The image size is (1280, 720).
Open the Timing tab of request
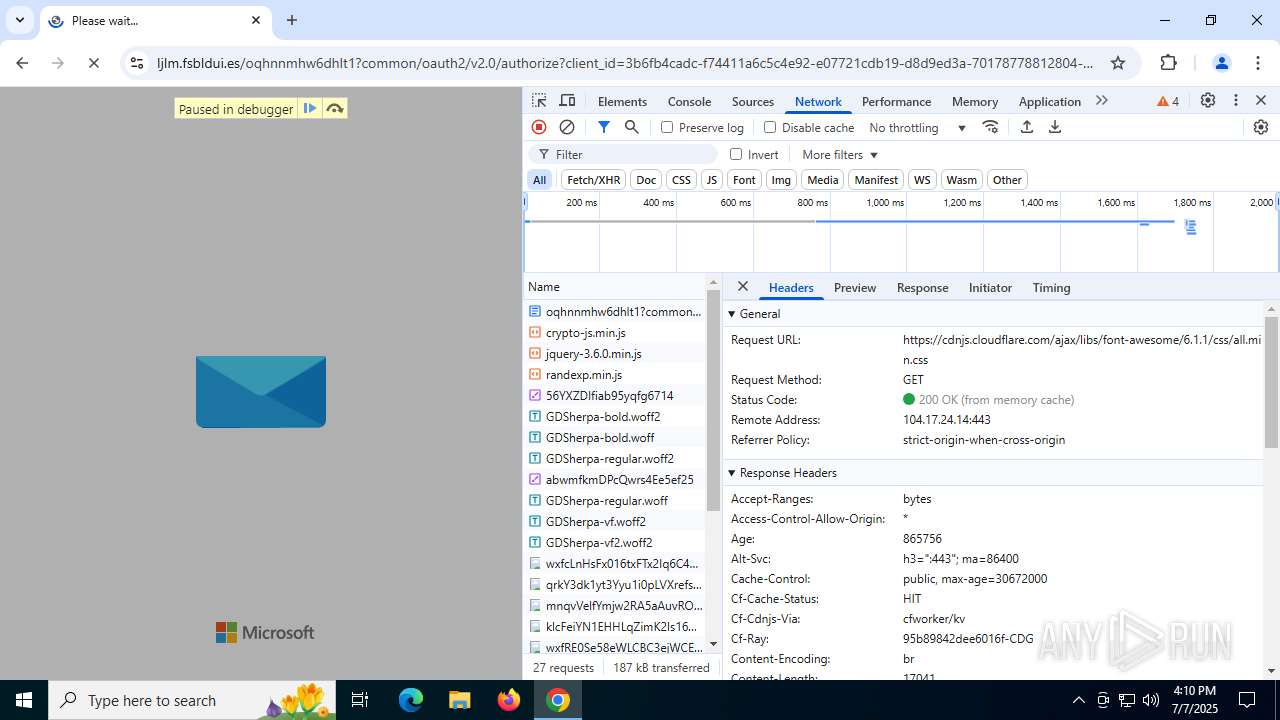pos(1051,287)
